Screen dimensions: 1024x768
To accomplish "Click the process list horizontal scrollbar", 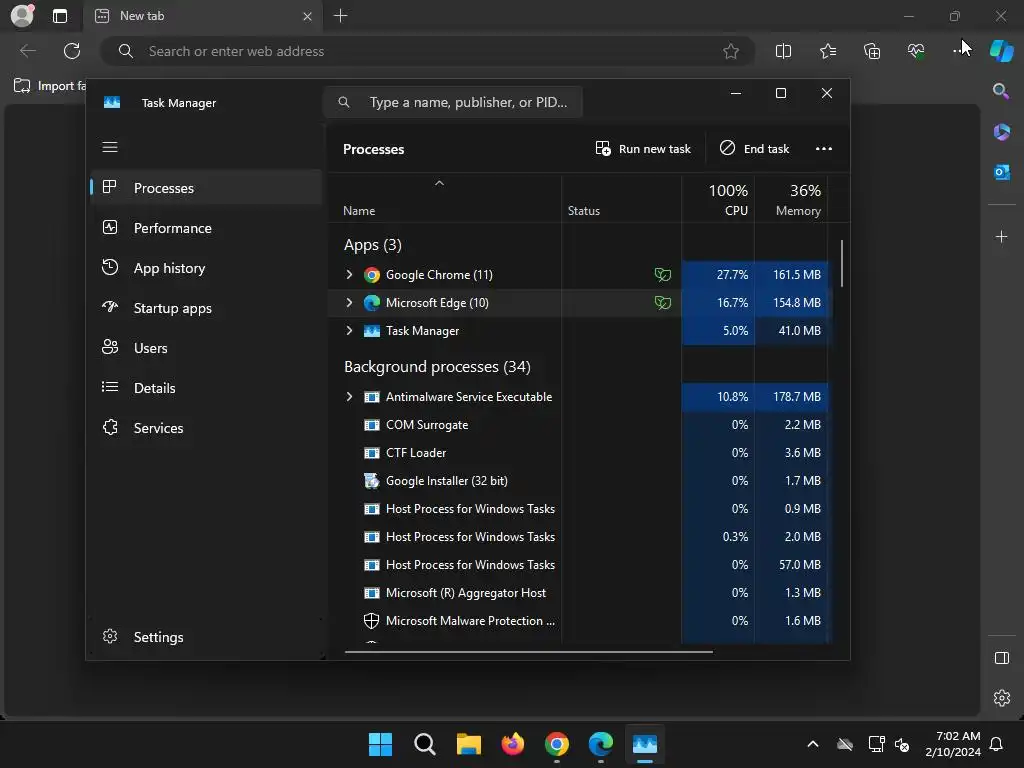I will point(528,651).
